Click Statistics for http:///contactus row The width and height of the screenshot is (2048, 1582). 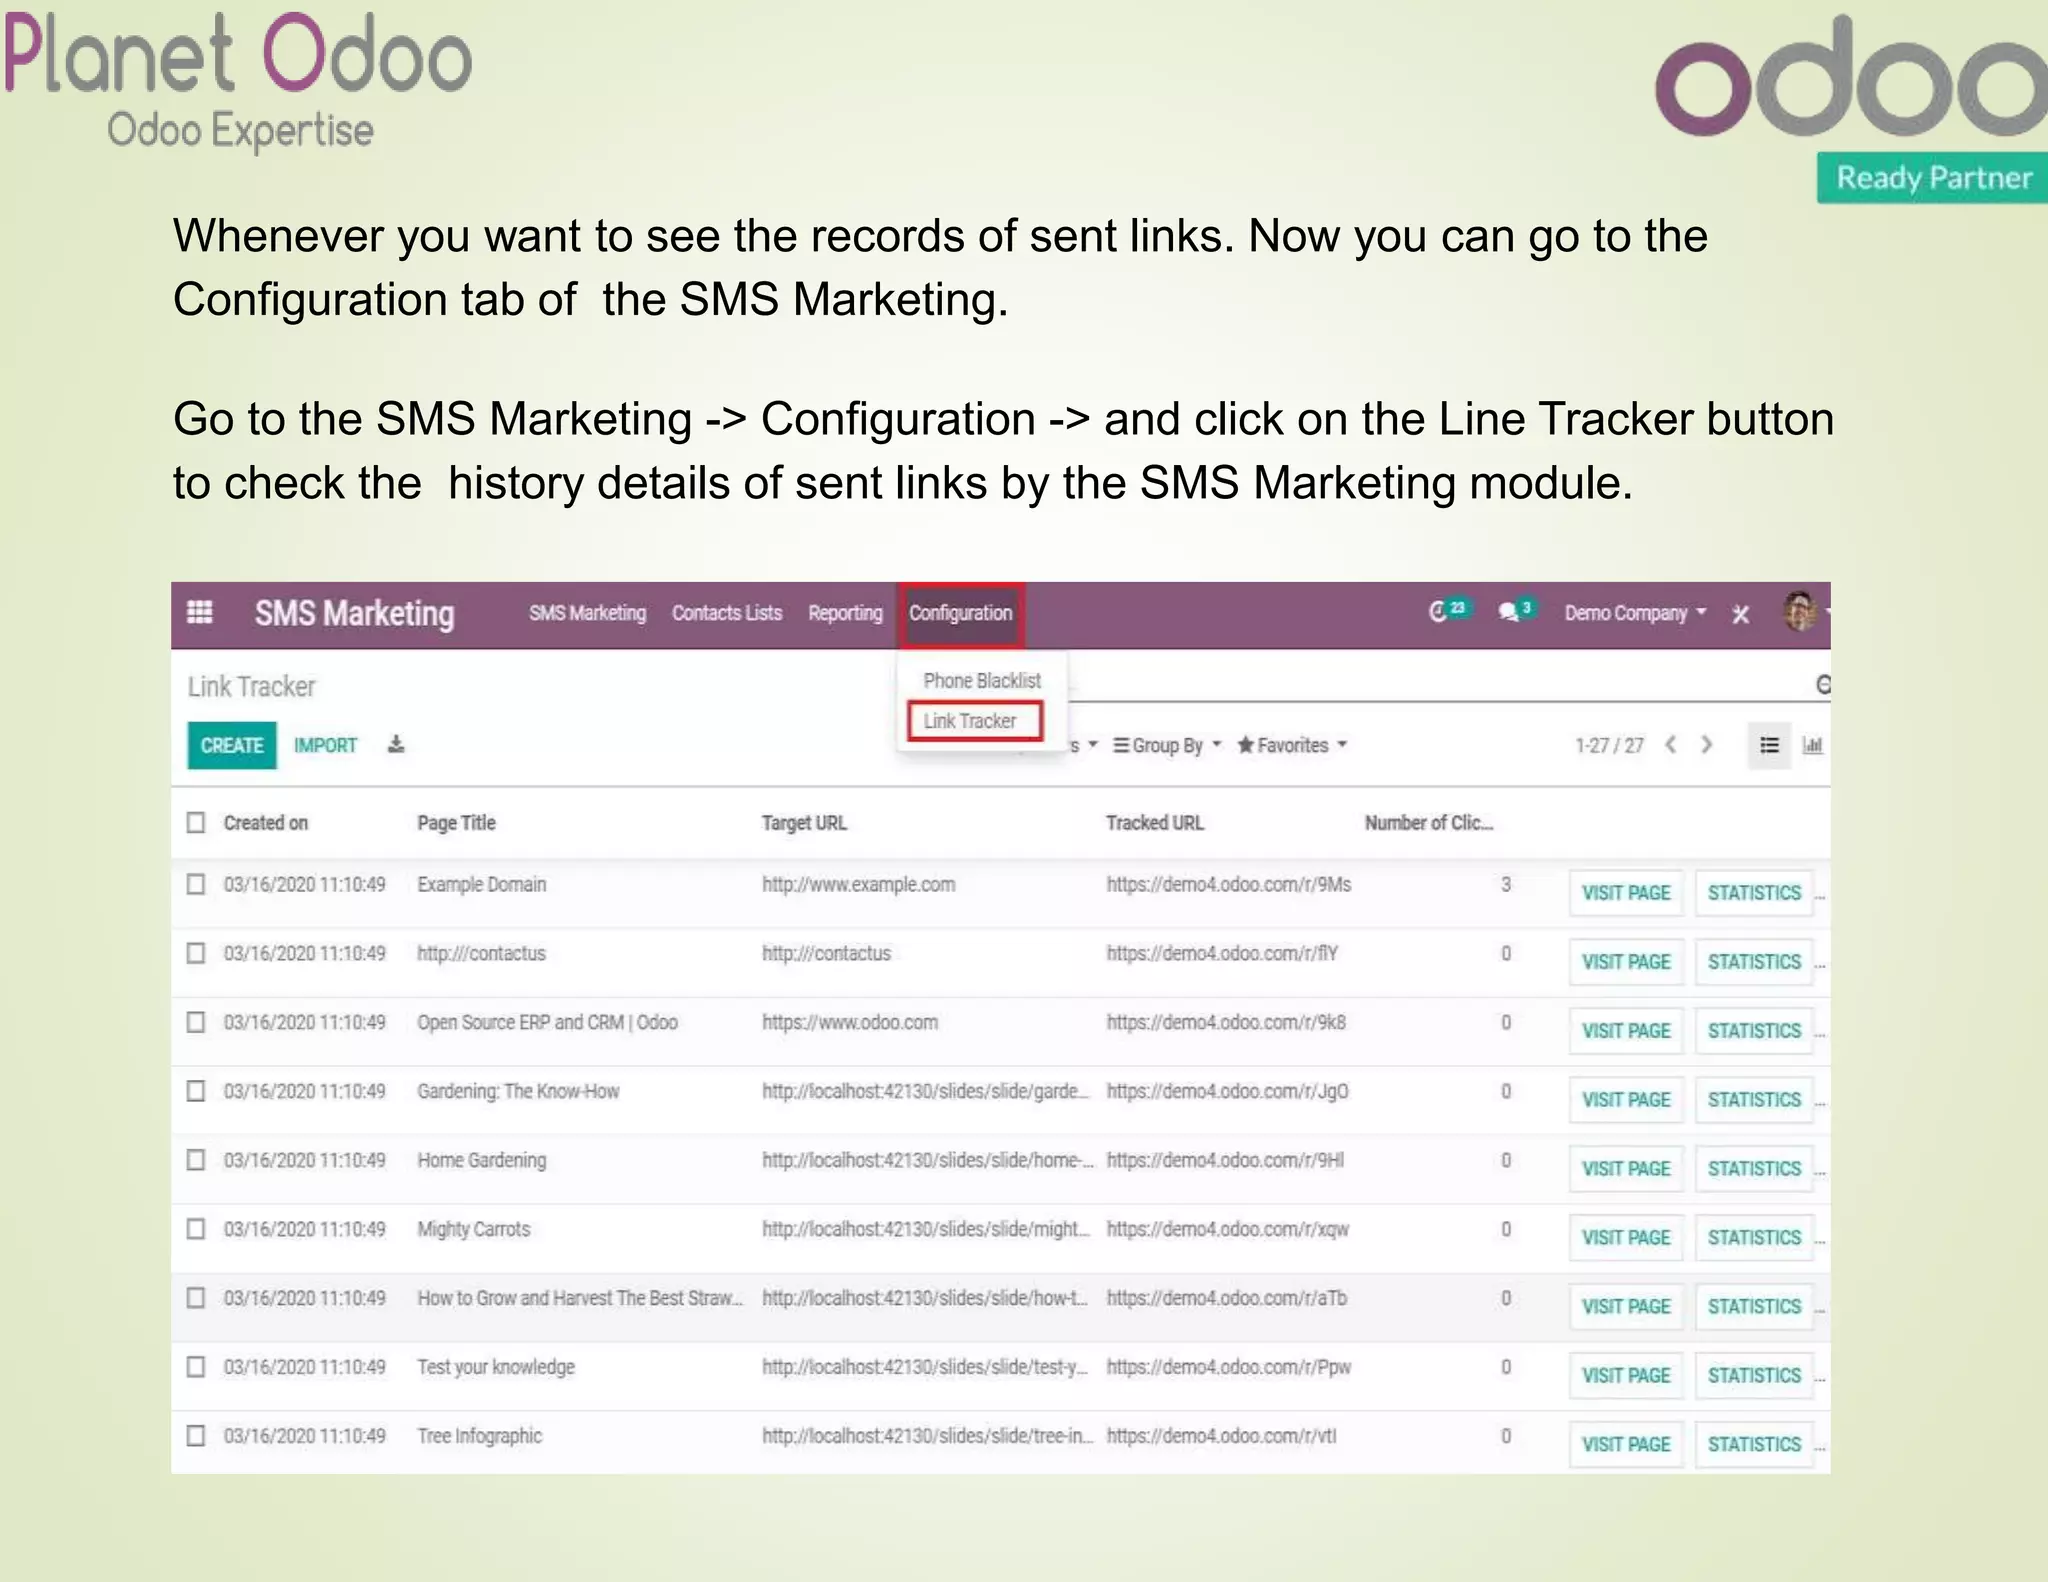pos(1754,962)
